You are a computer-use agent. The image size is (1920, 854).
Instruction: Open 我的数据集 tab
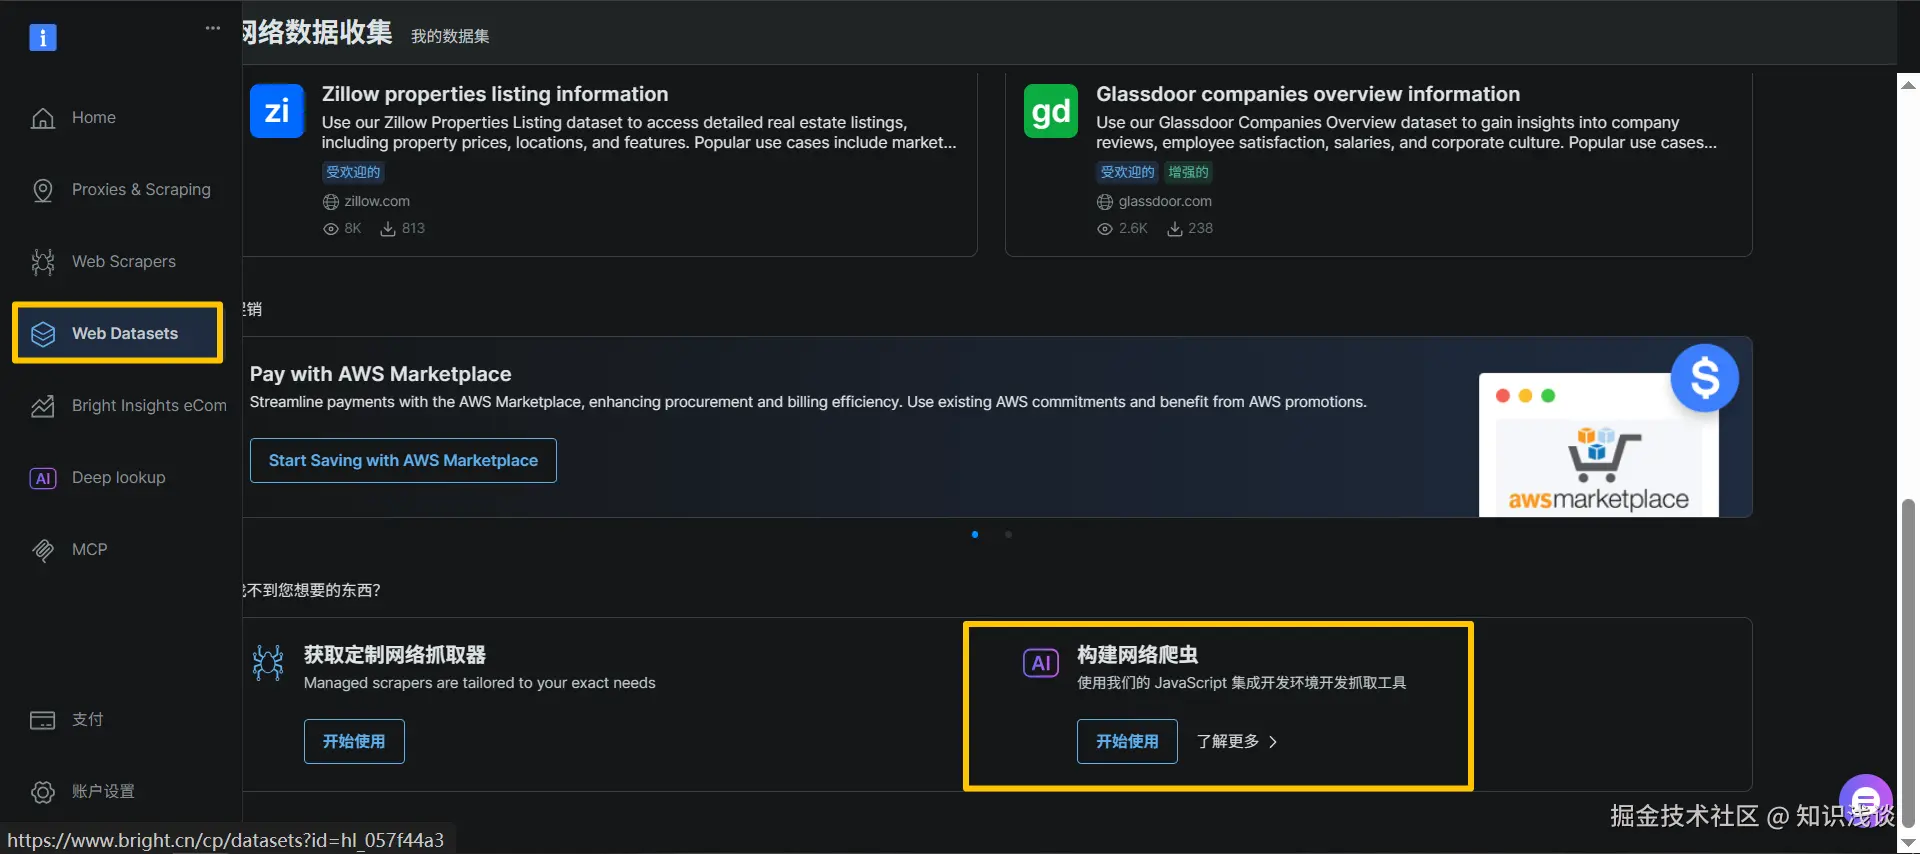click(x=450, y=37)
